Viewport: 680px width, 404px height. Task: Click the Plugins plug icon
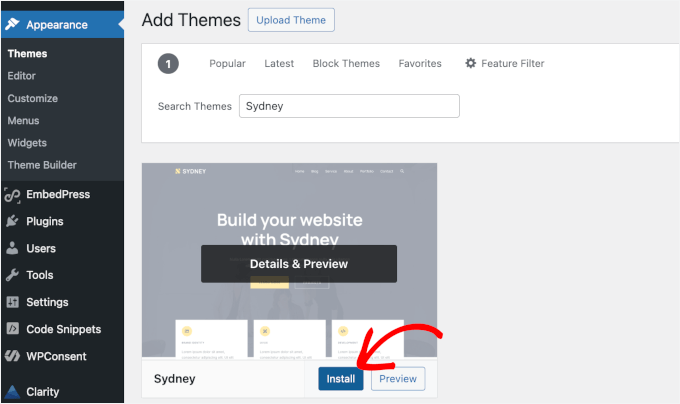click(12, 221)
